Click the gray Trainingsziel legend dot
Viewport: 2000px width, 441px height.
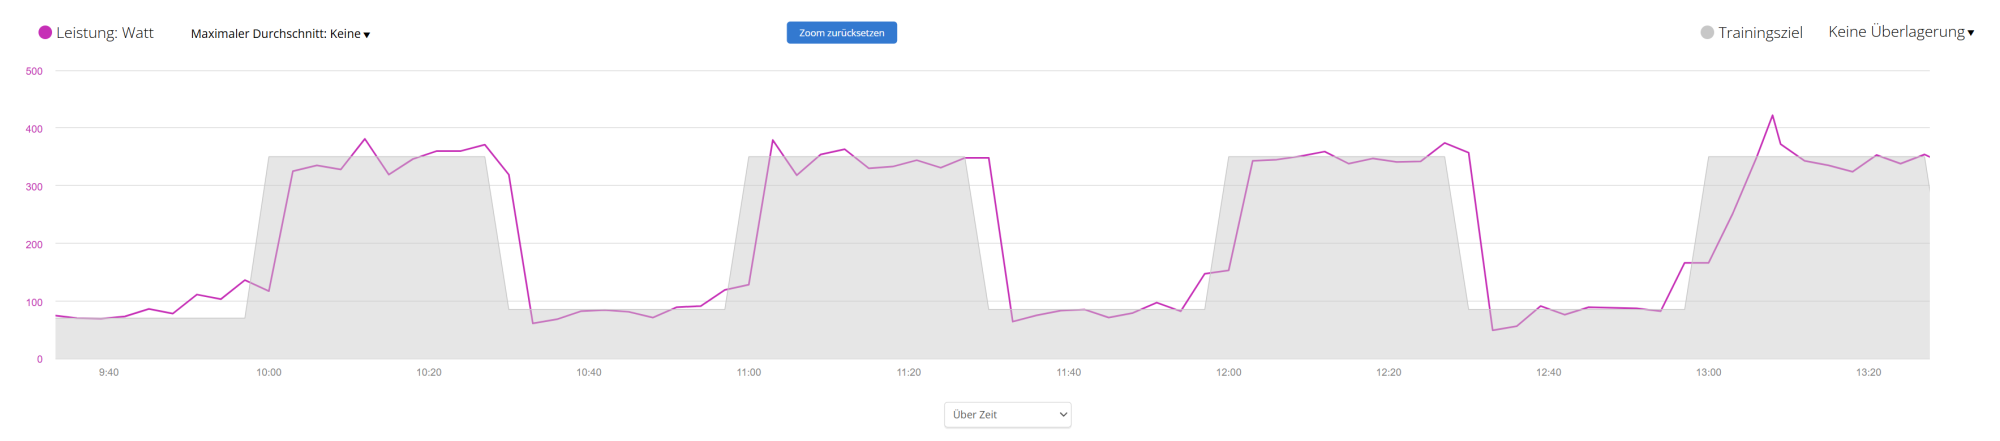pos(1707,33)
